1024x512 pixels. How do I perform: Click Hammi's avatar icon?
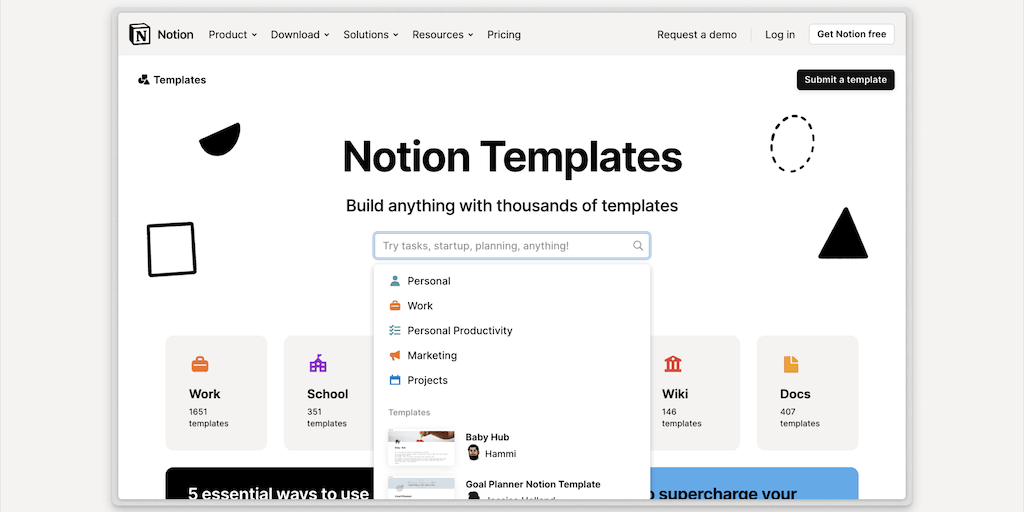473,453
